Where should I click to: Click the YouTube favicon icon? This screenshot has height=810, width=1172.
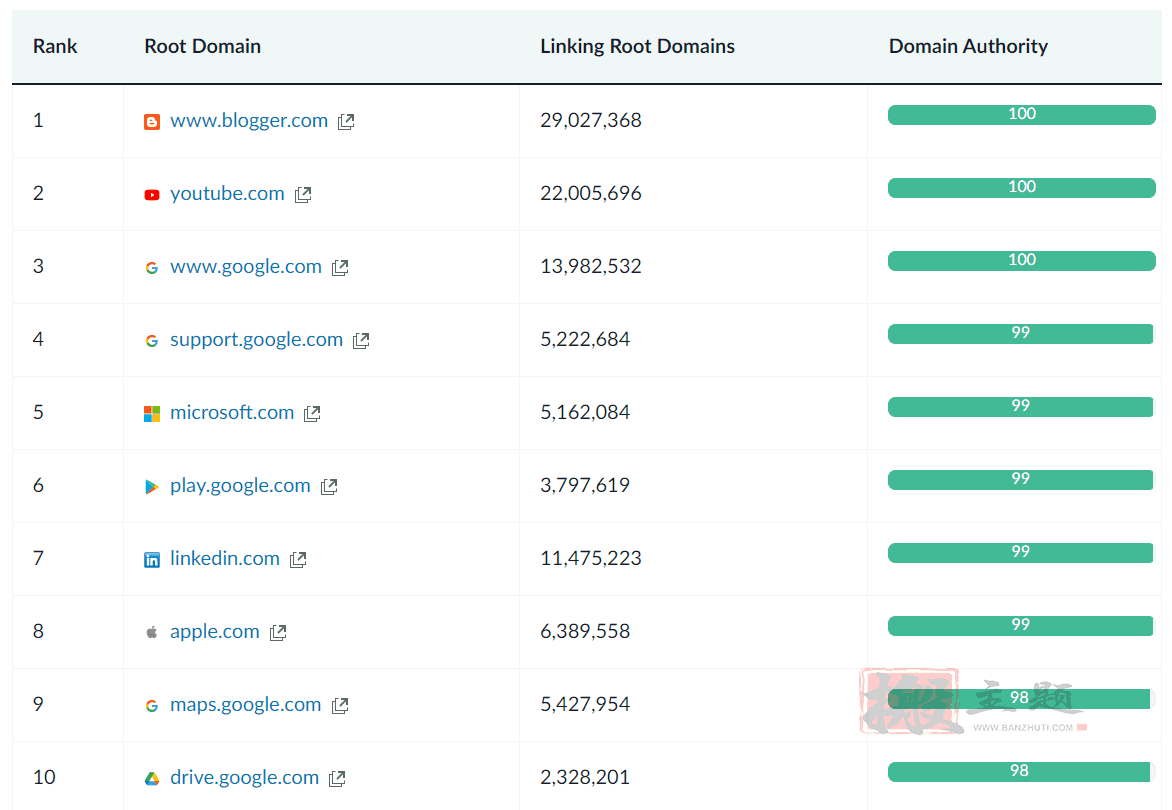pos(152,195)
